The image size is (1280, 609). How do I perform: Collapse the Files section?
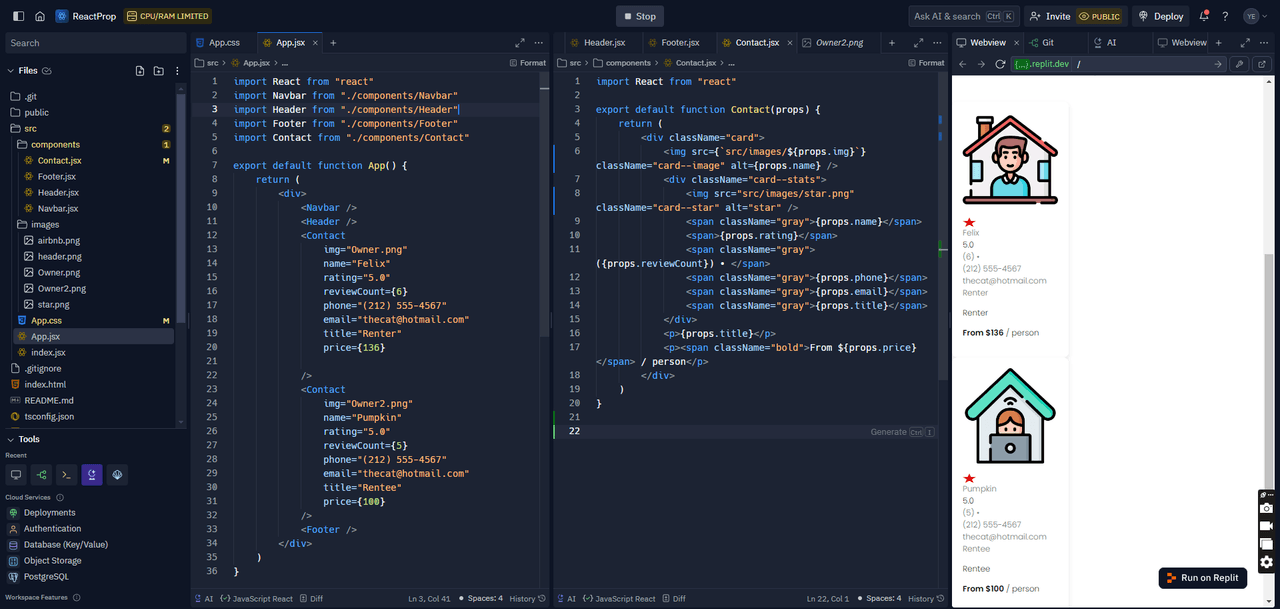click(x=11, y=71)
